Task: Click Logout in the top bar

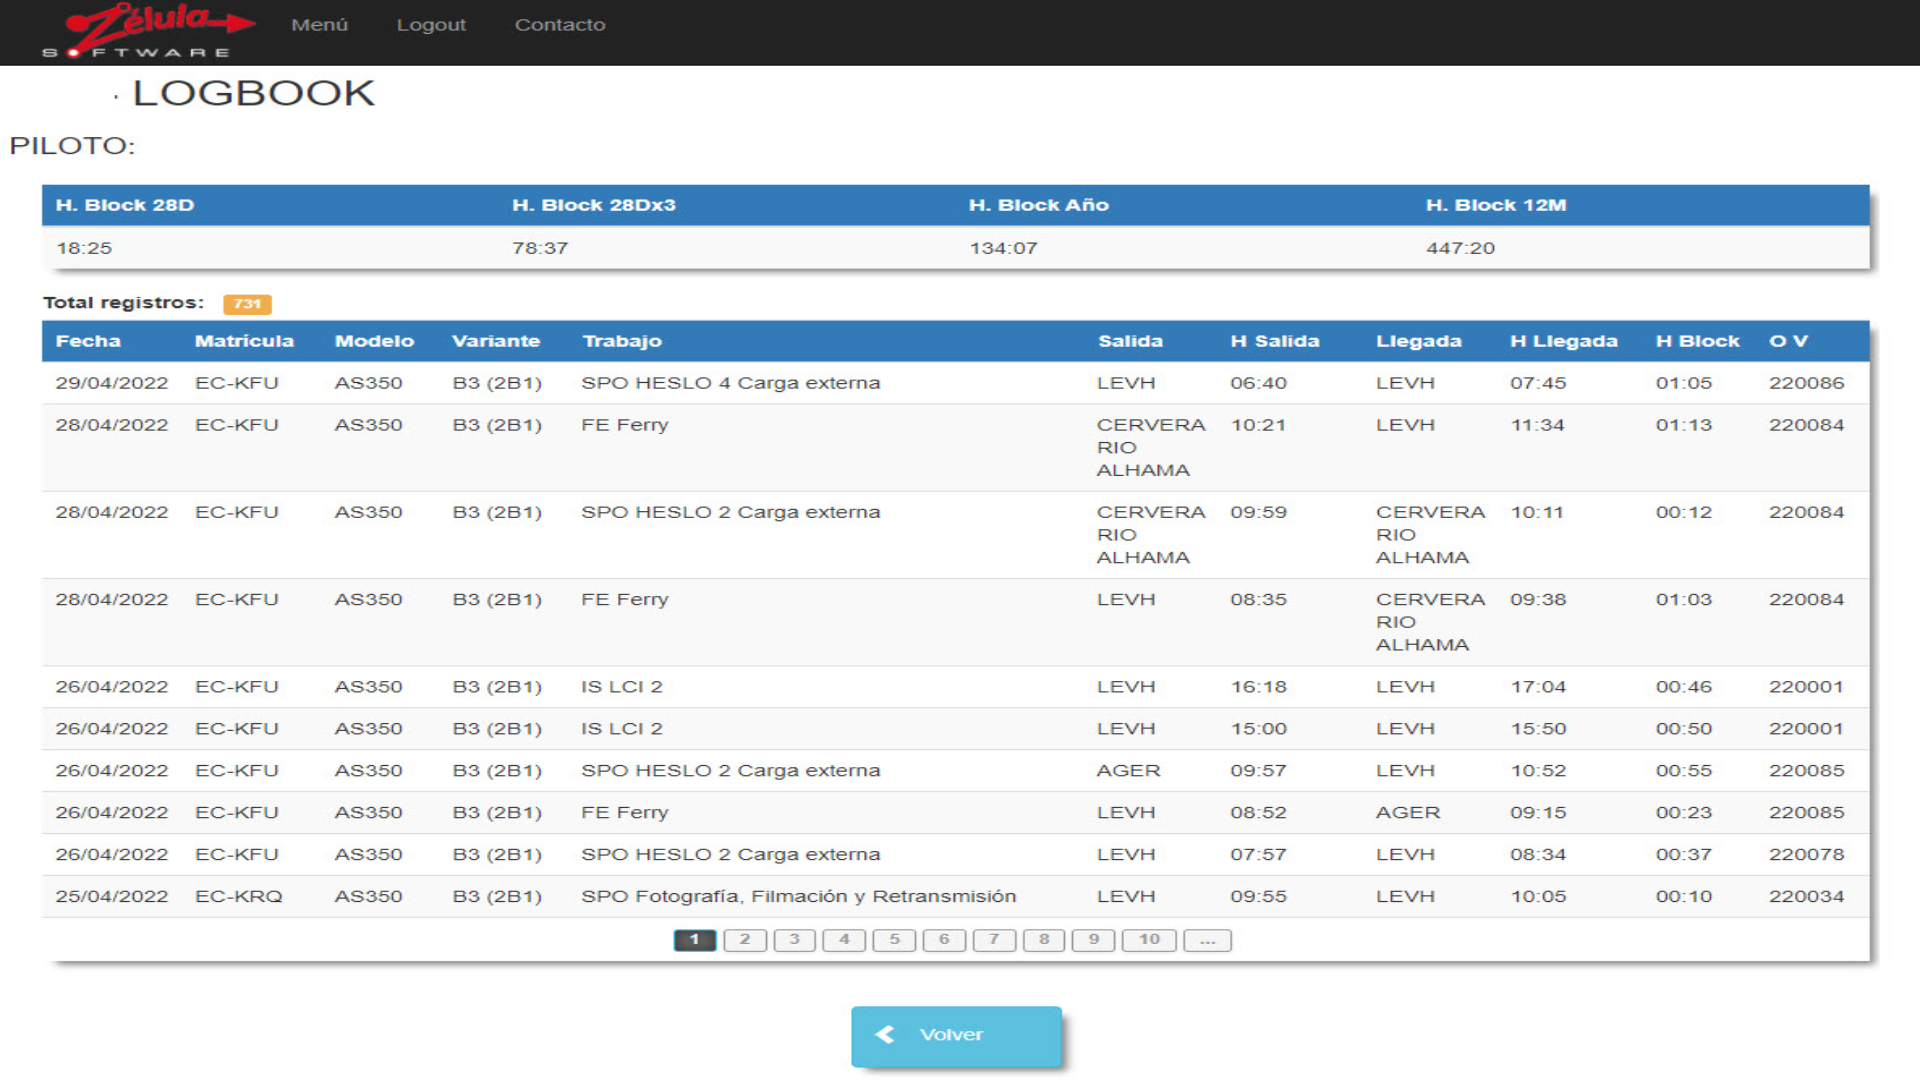Action: pyautogui.click(x=431, y=25)
